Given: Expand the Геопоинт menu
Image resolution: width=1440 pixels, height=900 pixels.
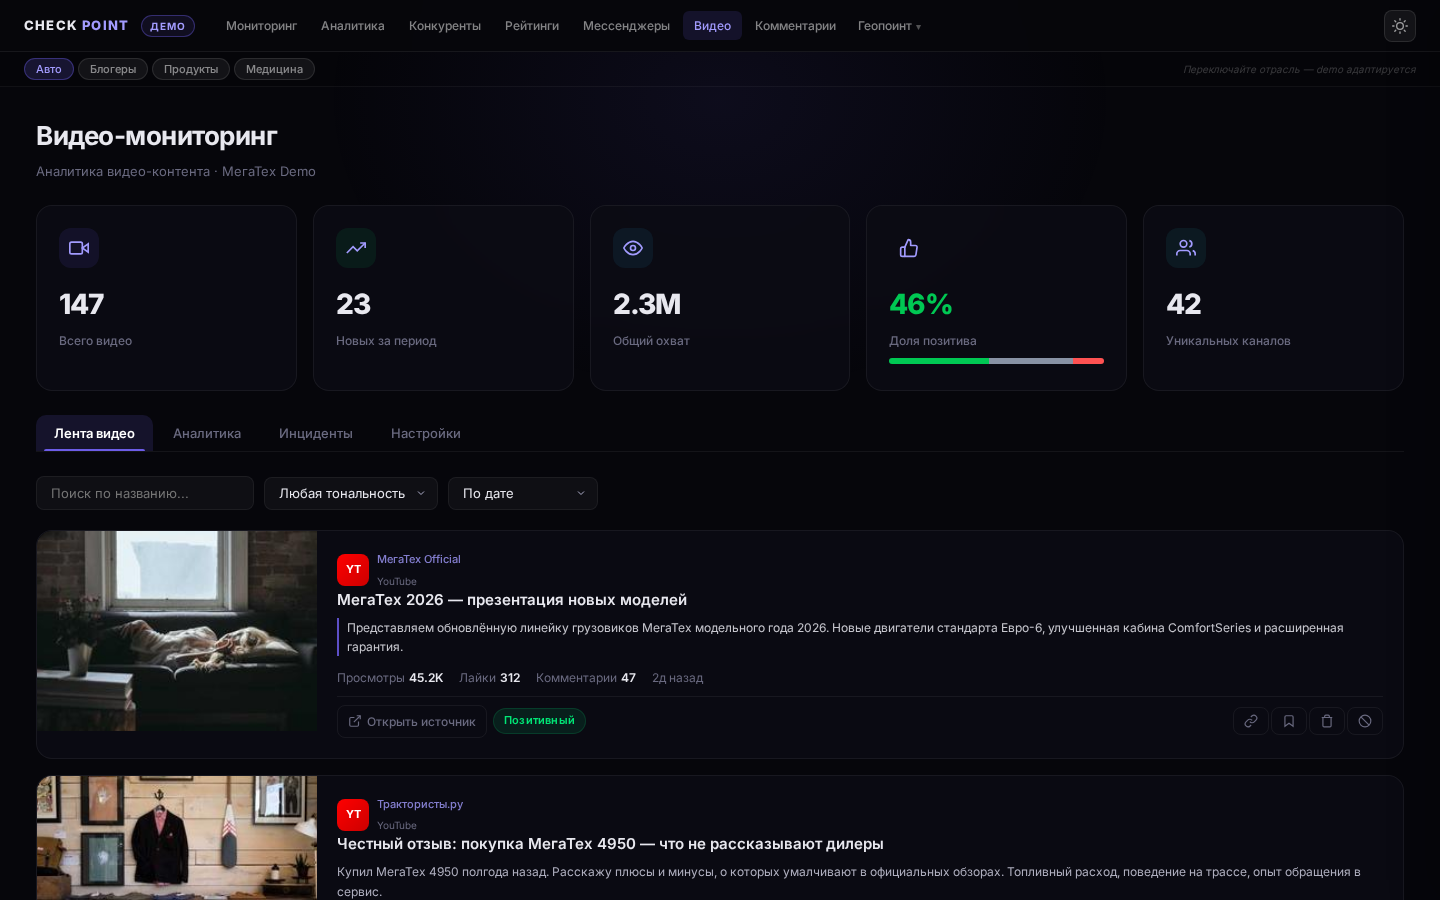Looking at the screenshot, I should click(888, 26).
